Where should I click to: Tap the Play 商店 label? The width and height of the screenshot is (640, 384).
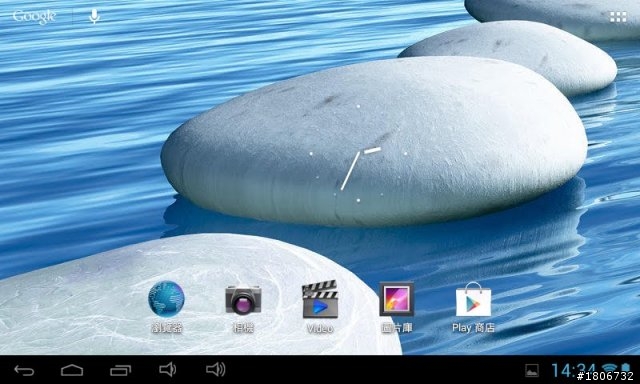point(473,328)
